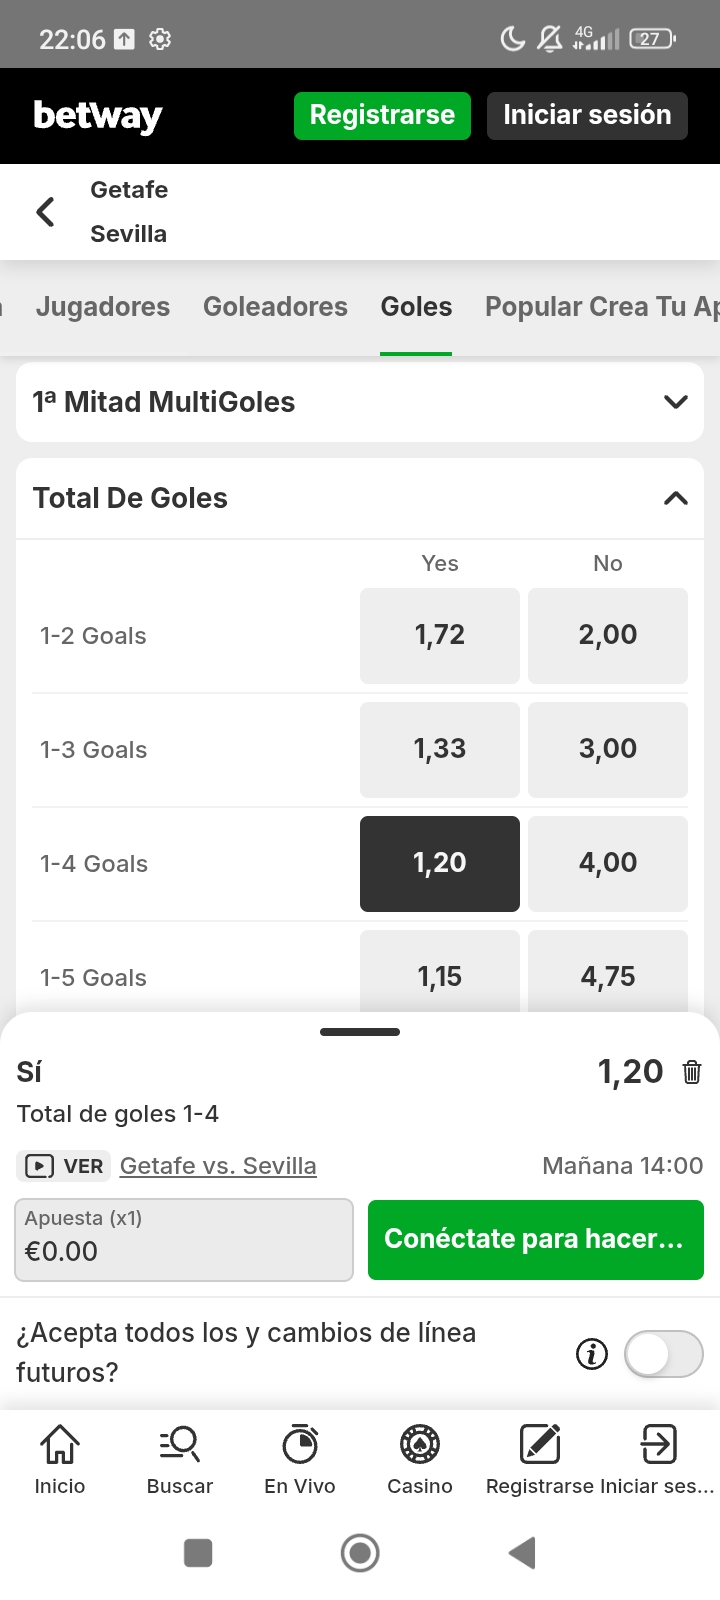Image resolution: width=720 pixels, height=1600 pixels.
Task: Open the Getafe vs. Sevilla link
Action: 218,1166
